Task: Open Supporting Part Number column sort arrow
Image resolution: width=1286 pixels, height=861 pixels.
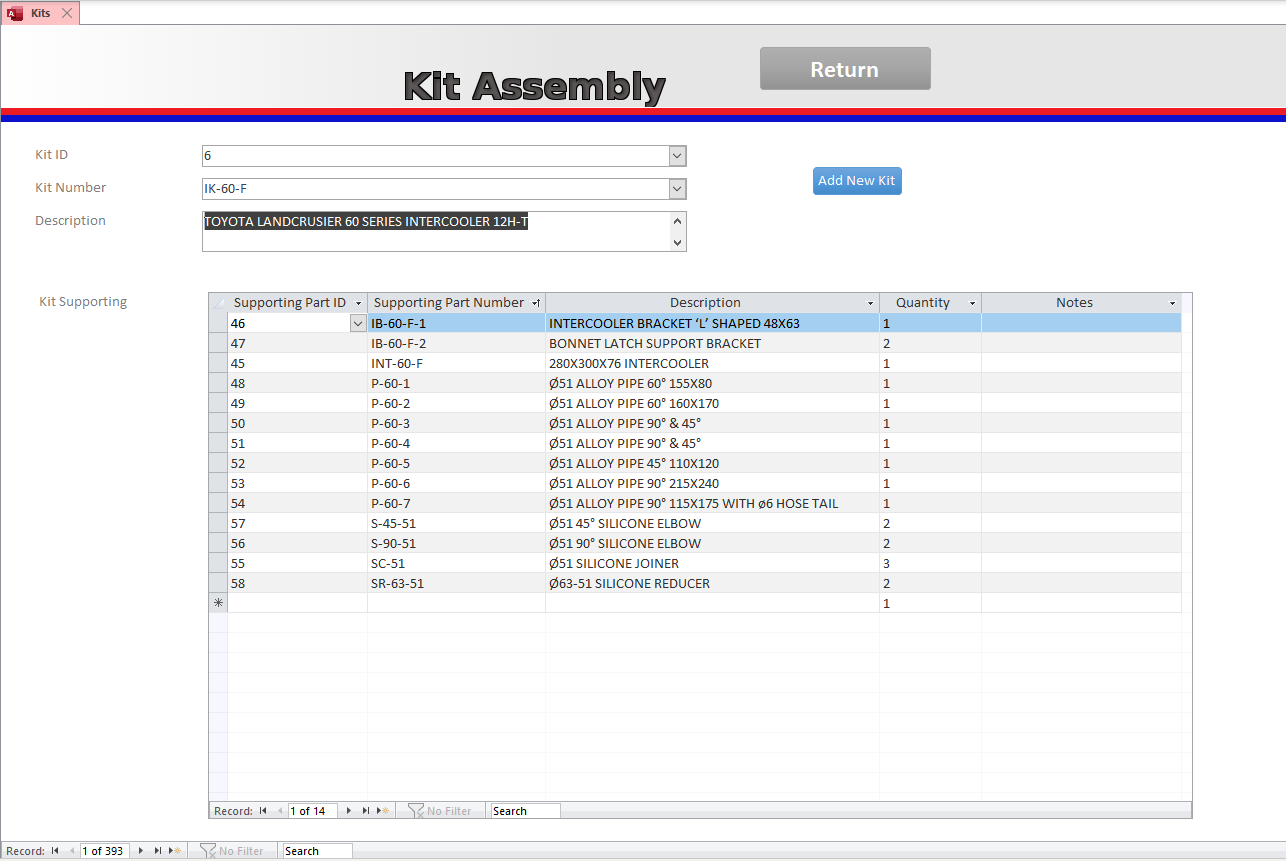Action: (x=536, y=303)
